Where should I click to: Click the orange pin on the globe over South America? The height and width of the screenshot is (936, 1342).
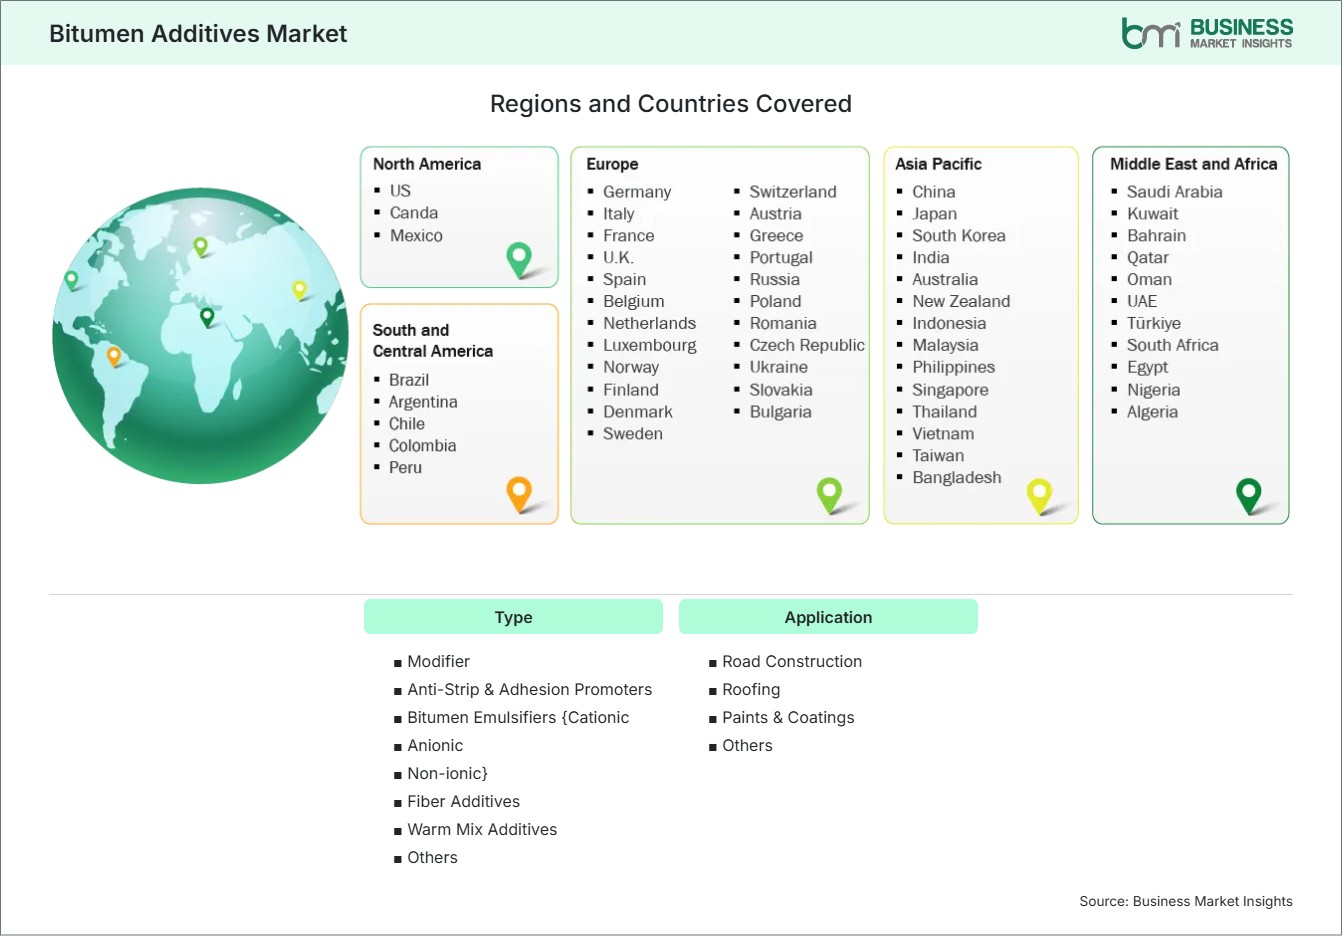114,355
